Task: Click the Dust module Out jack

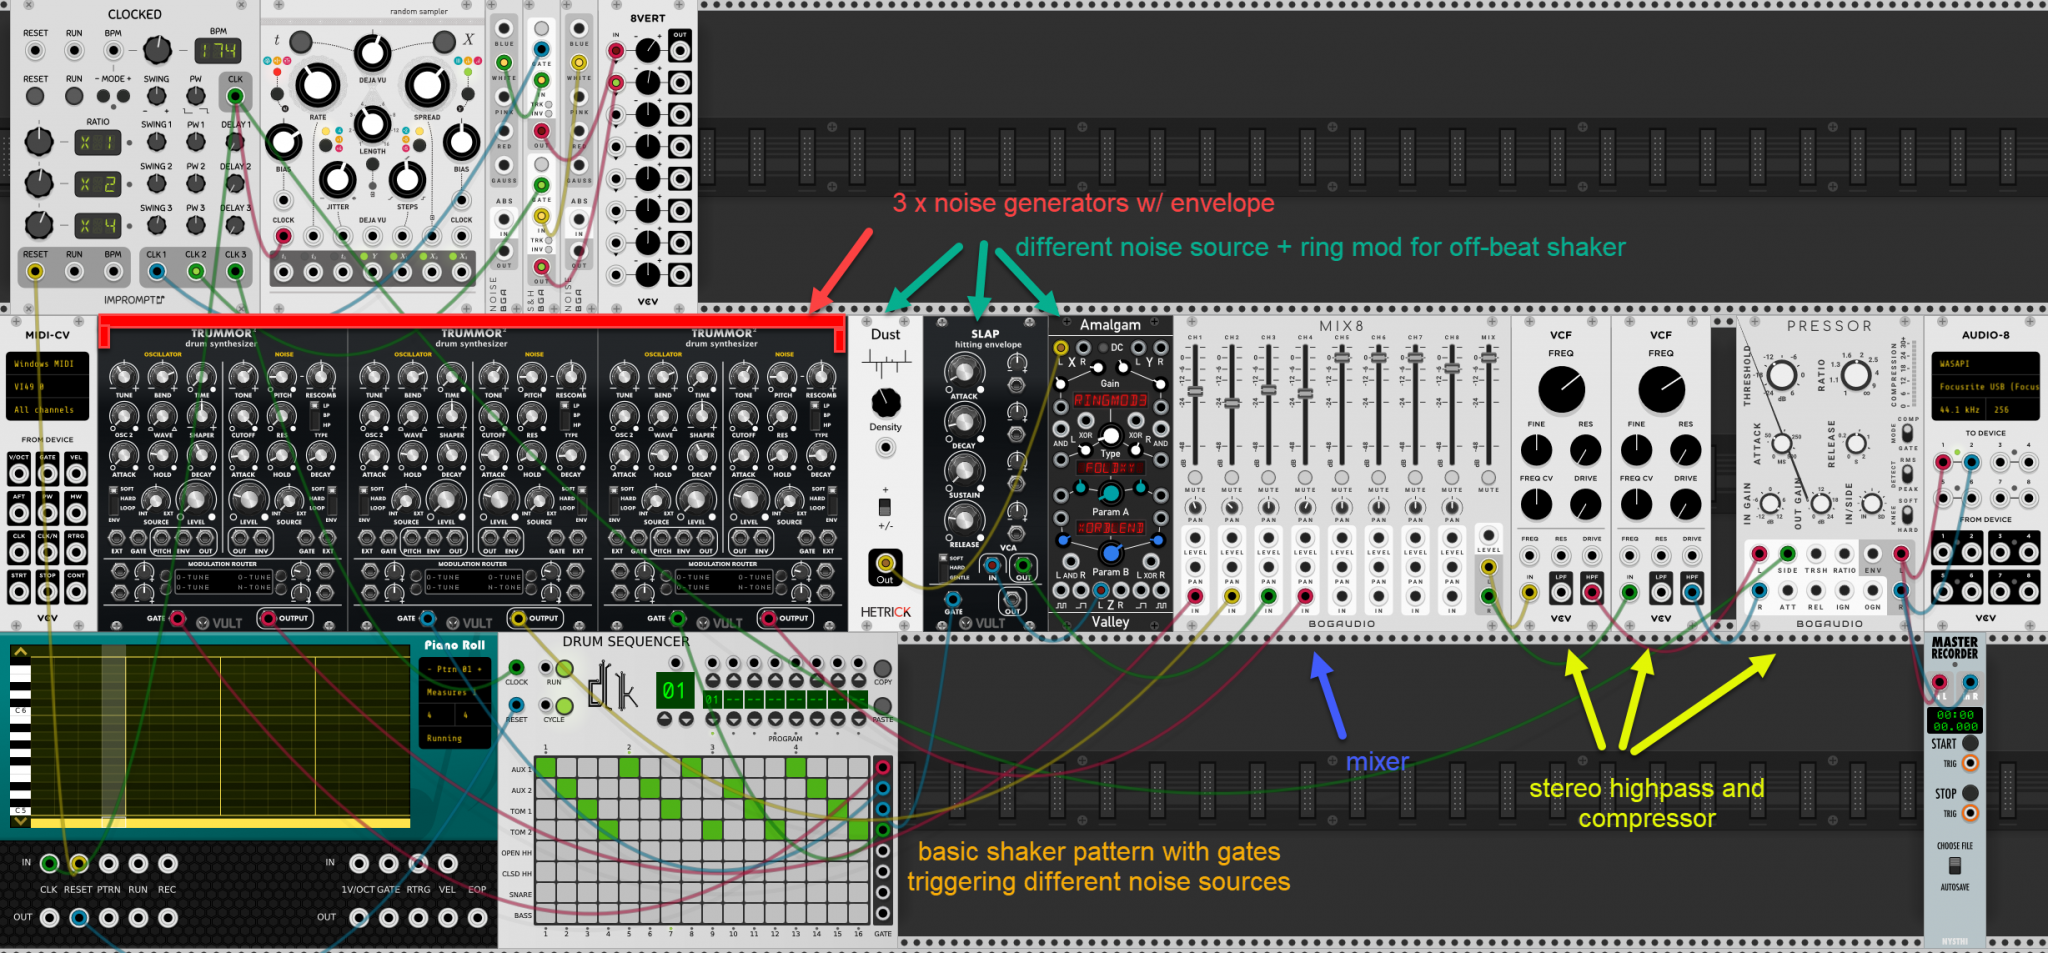Action: [885, 564]
